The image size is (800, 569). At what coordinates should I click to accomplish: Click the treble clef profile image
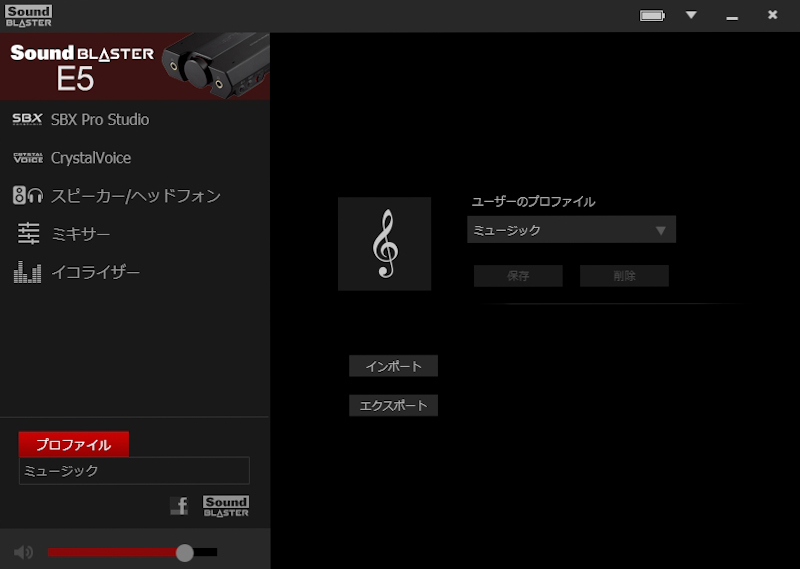[x=385, y=244]
